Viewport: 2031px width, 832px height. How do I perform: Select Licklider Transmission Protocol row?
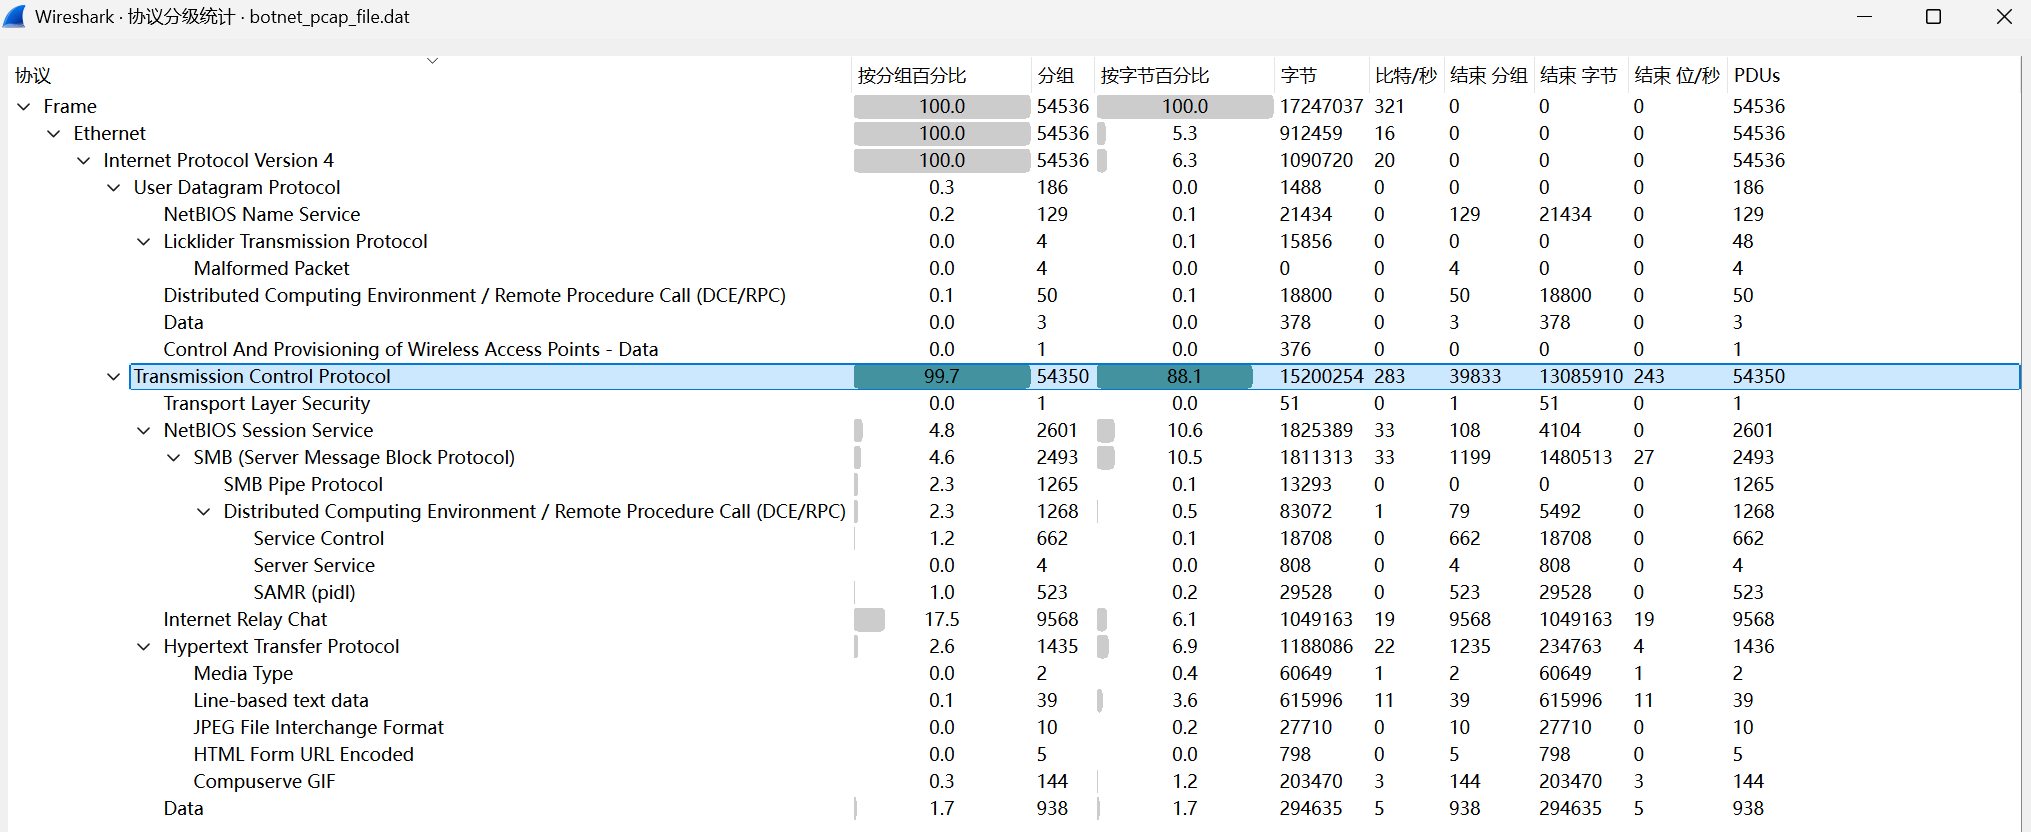1015,241
